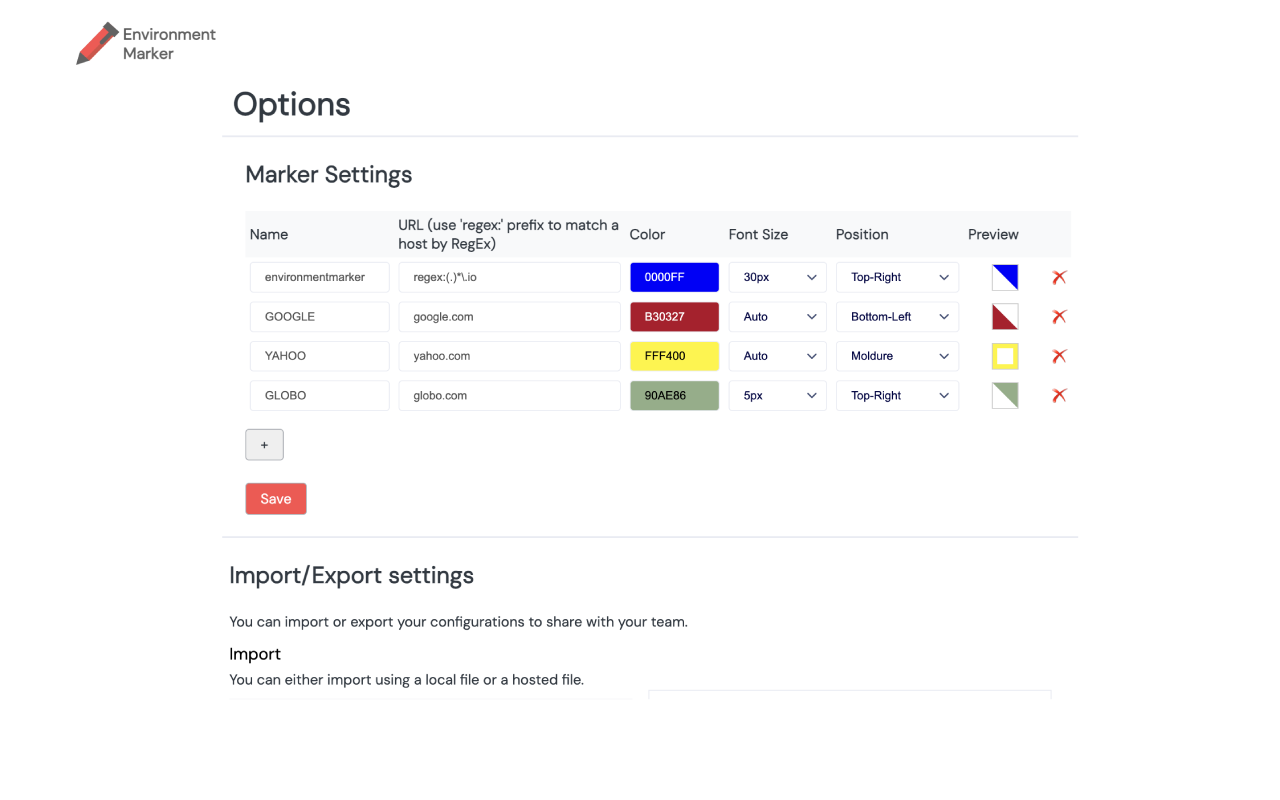
Task: Remove the GOOGLE marker row
Action: 1059,317
